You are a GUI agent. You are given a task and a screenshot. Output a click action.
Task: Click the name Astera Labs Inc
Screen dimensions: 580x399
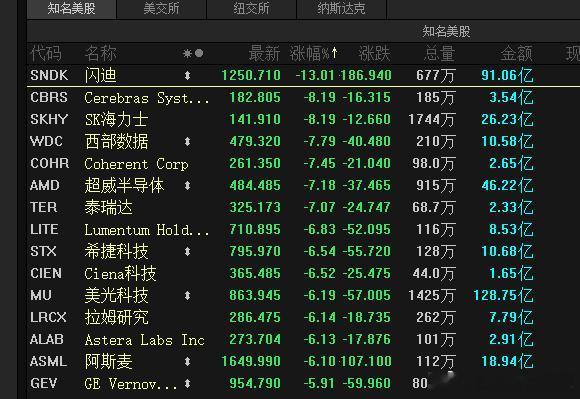(x=145, y=340)
